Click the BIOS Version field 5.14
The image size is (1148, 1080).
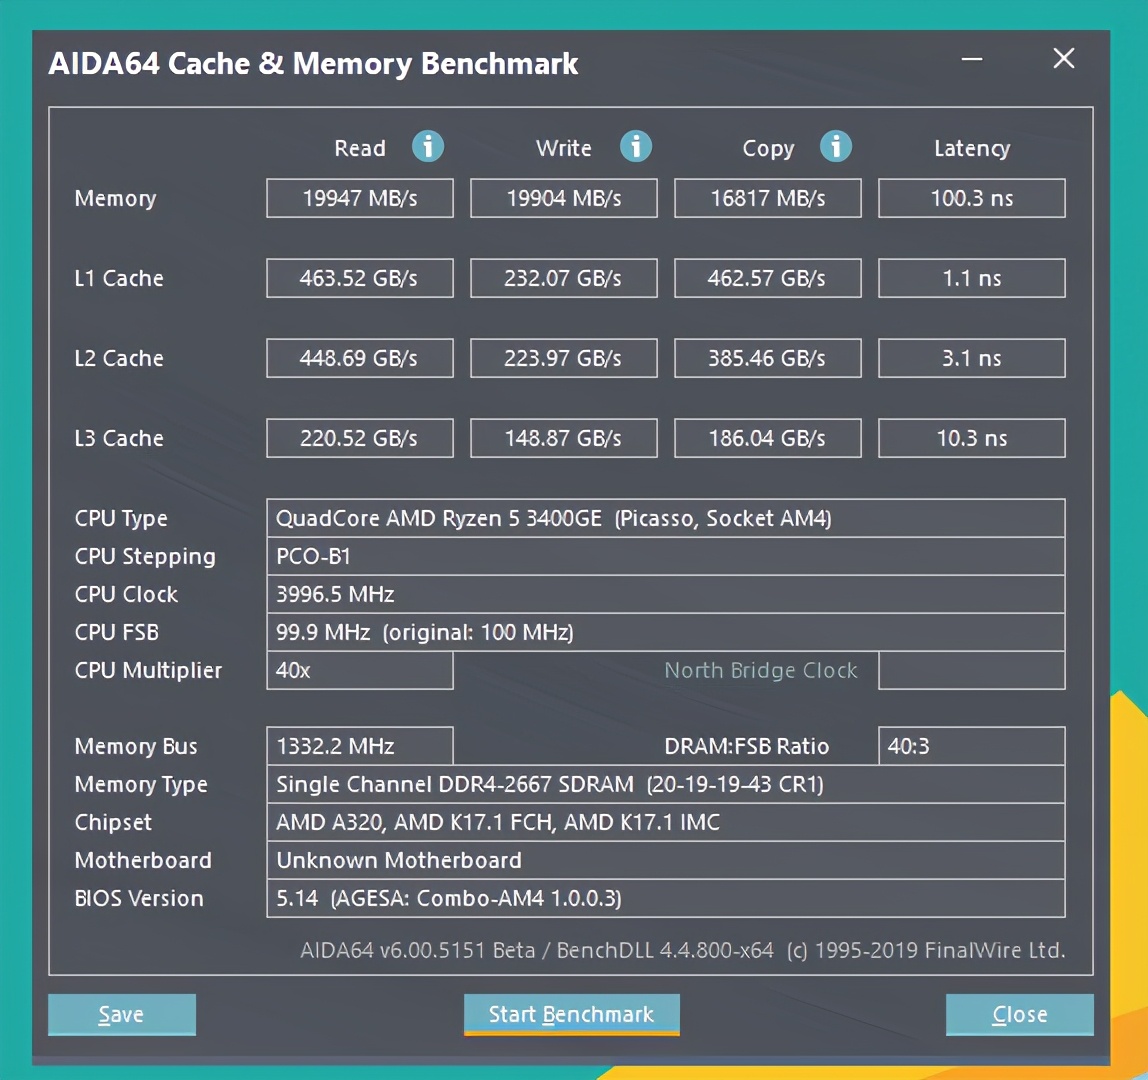pos(666,898)
